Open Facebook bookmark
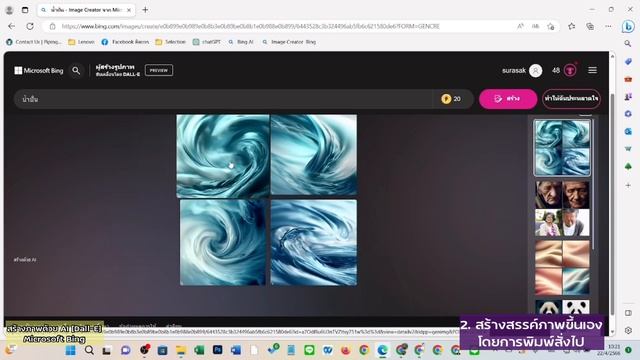The width and height of the screenshot is (640, 360). pyautogui.click(x=125, y=42)
